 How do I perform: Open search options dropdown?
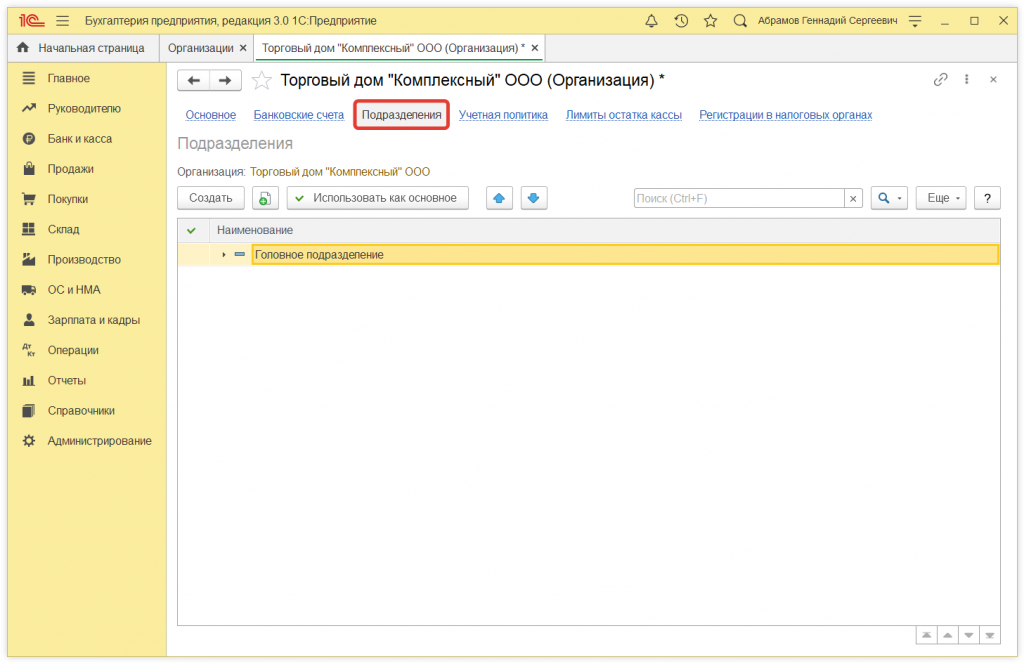pos(889,198)
